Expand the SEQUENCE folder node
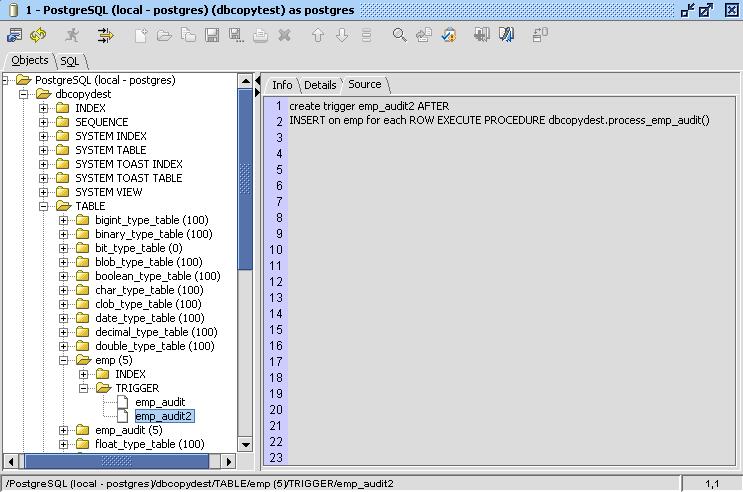This screenshot has height=492, width=743. coord(44,122)
